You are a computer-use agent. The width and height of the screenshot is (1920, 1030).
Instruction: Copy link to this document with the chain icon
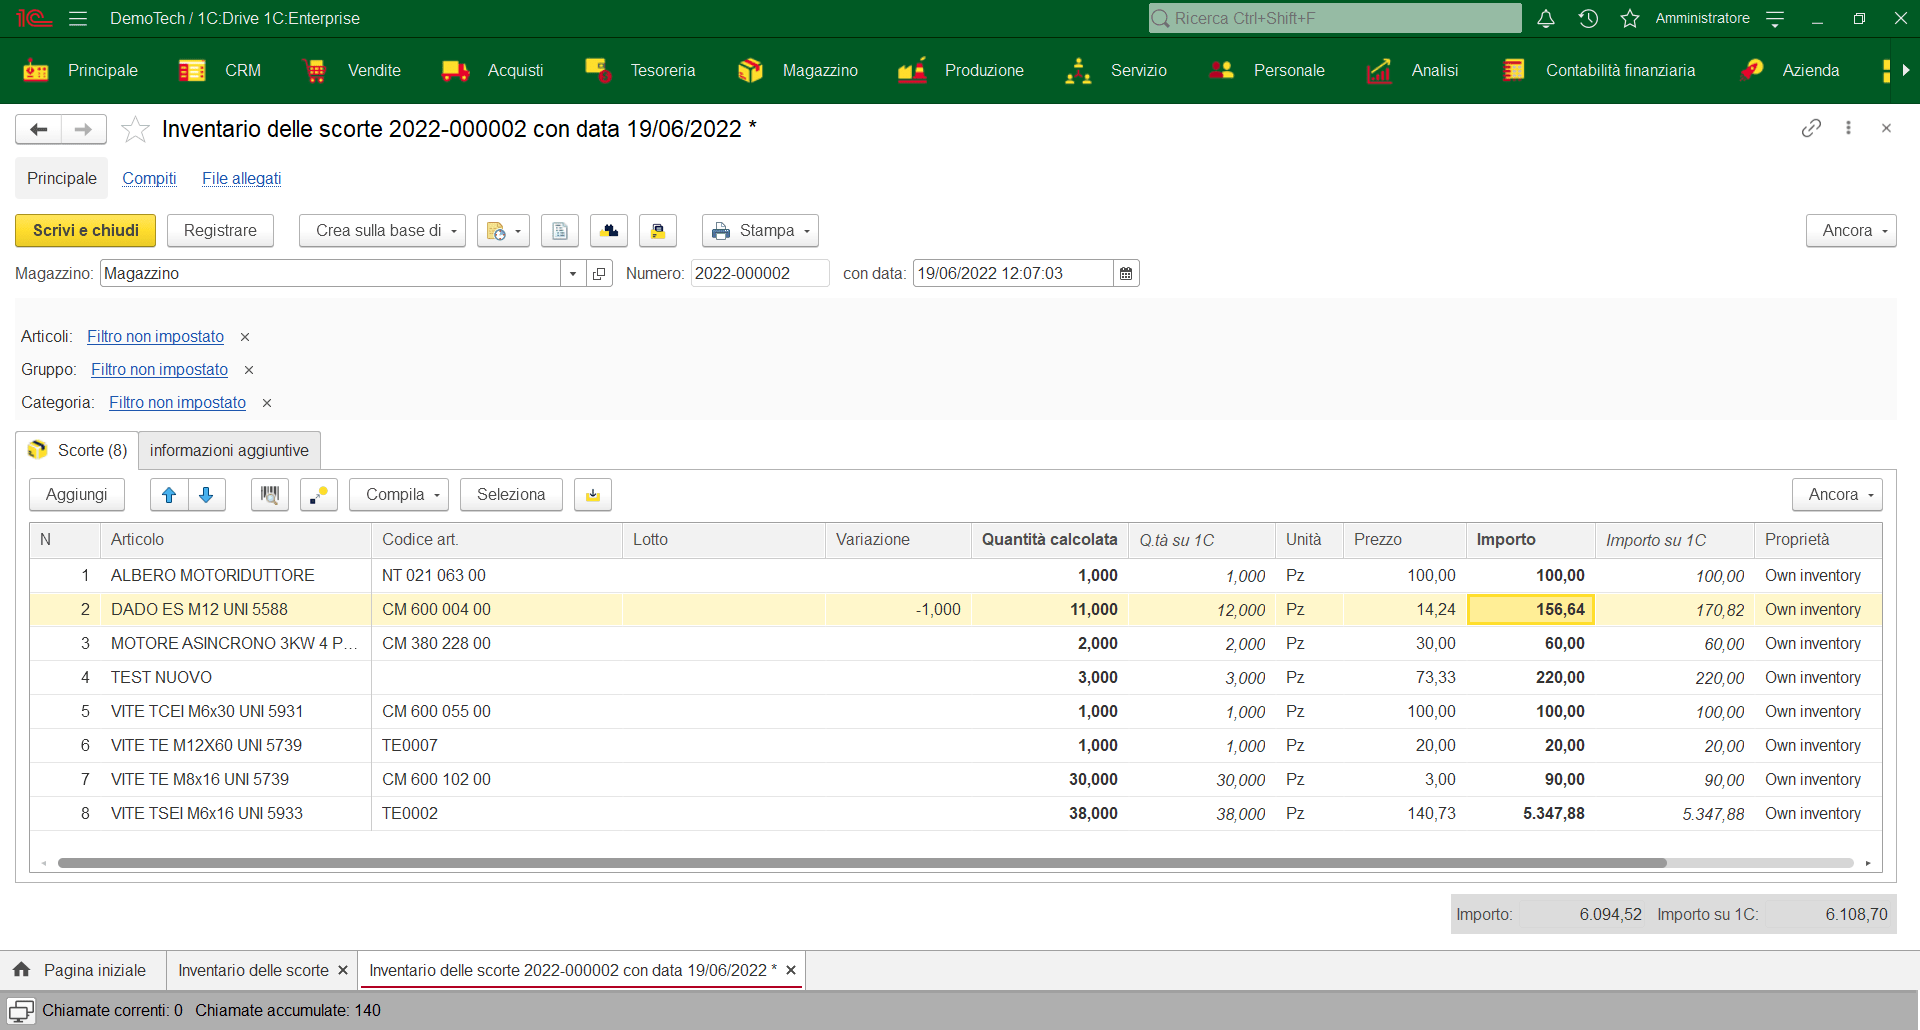click(x=1811, y=128)
